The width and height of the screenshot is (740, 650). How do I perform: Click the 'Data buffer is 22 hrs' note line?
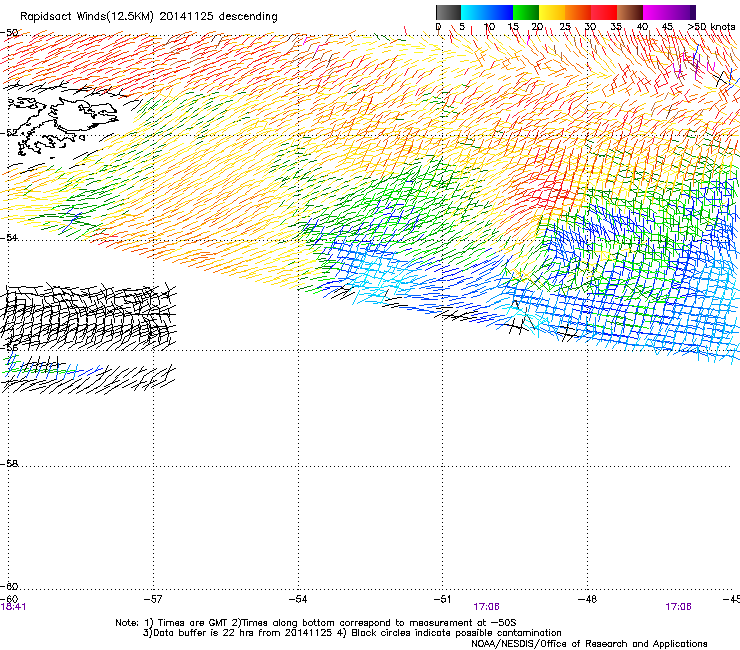pyautogui.click(x=352, y=633)
